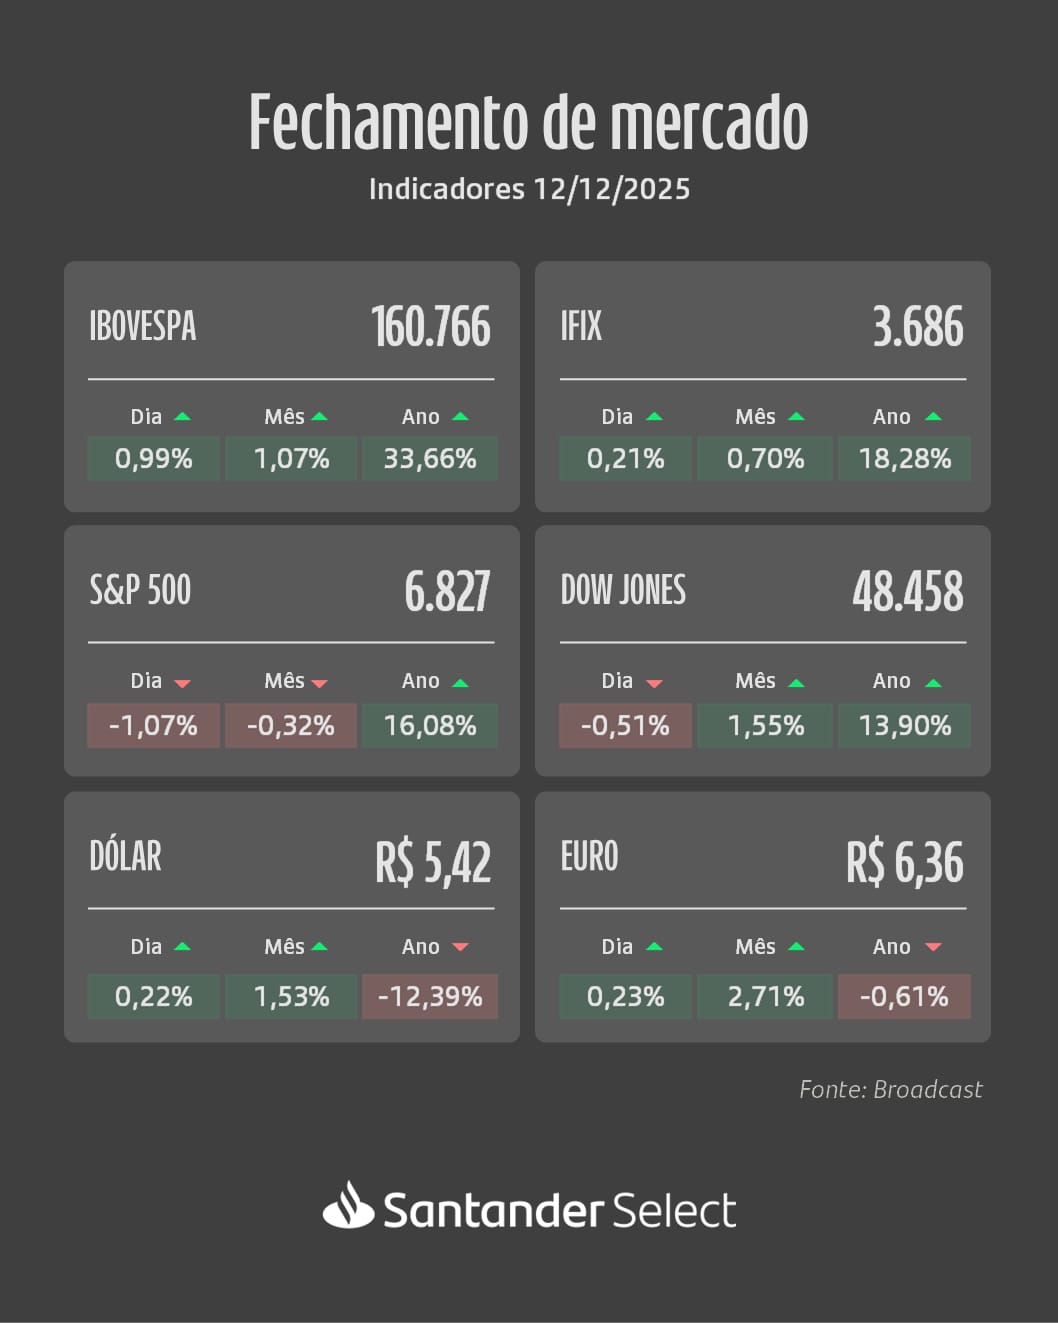Click the Santander Select brand name text
This screenshot has height=1323, width=1058.
[x=560, y=1210]
